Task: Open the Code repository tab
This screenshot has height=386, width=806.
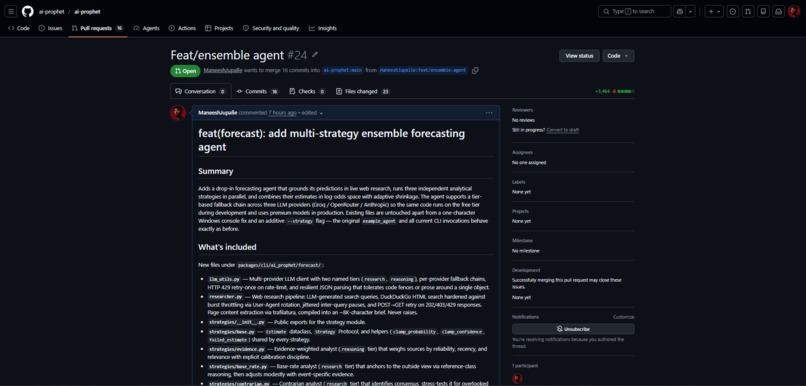Action: (19, 28)
